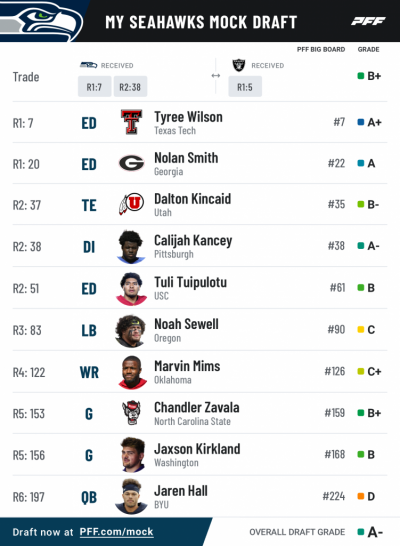The width and height of the screenshot is (400, 546).
Task: Click Marvin Mims's headshot photo
Action: (x=132, y=372)
